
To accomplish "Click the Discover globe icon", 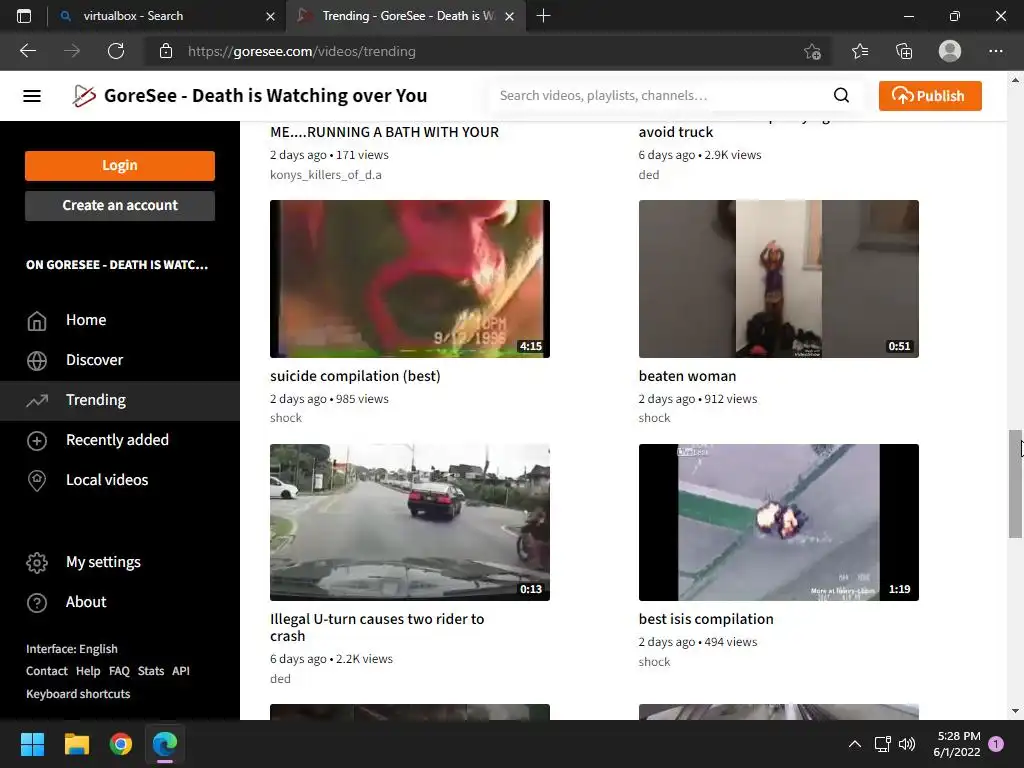I will [x=37, y=360].
